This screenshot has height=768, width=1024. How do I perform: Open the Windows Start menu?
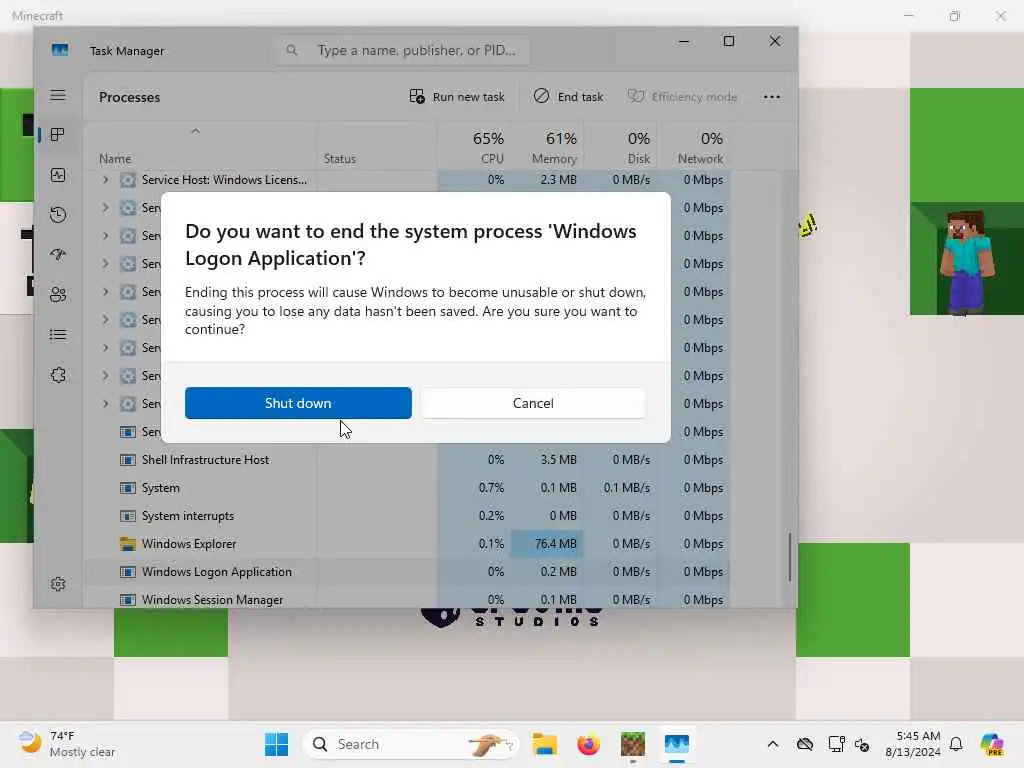276,744
